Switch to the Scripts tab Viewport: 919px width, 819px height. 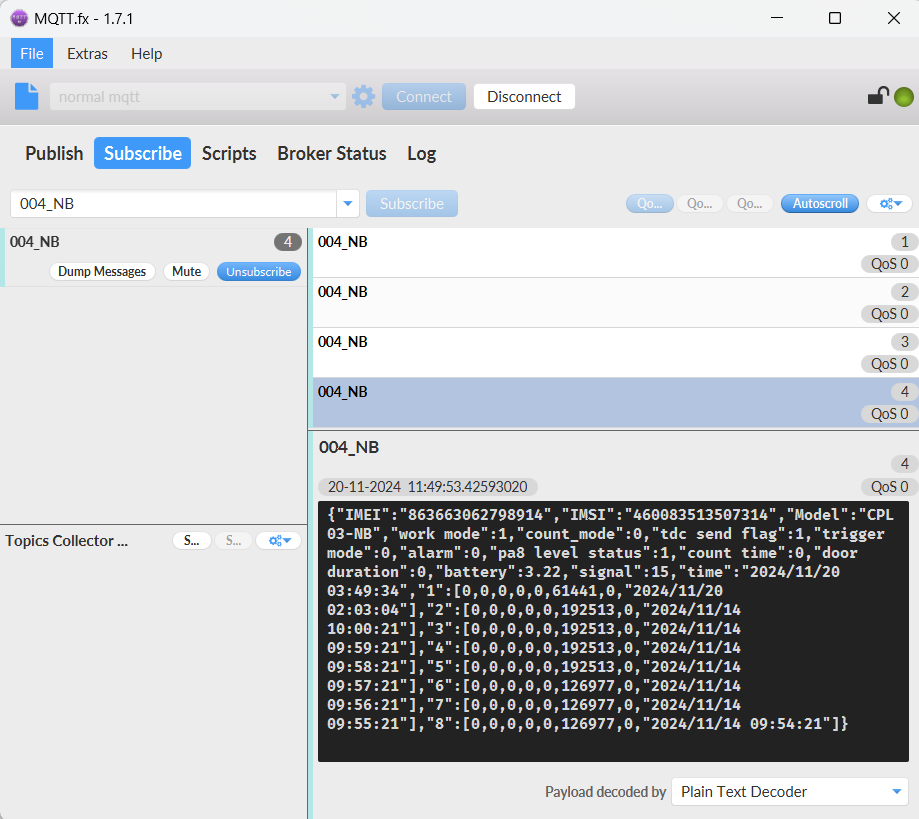(229, 153)
